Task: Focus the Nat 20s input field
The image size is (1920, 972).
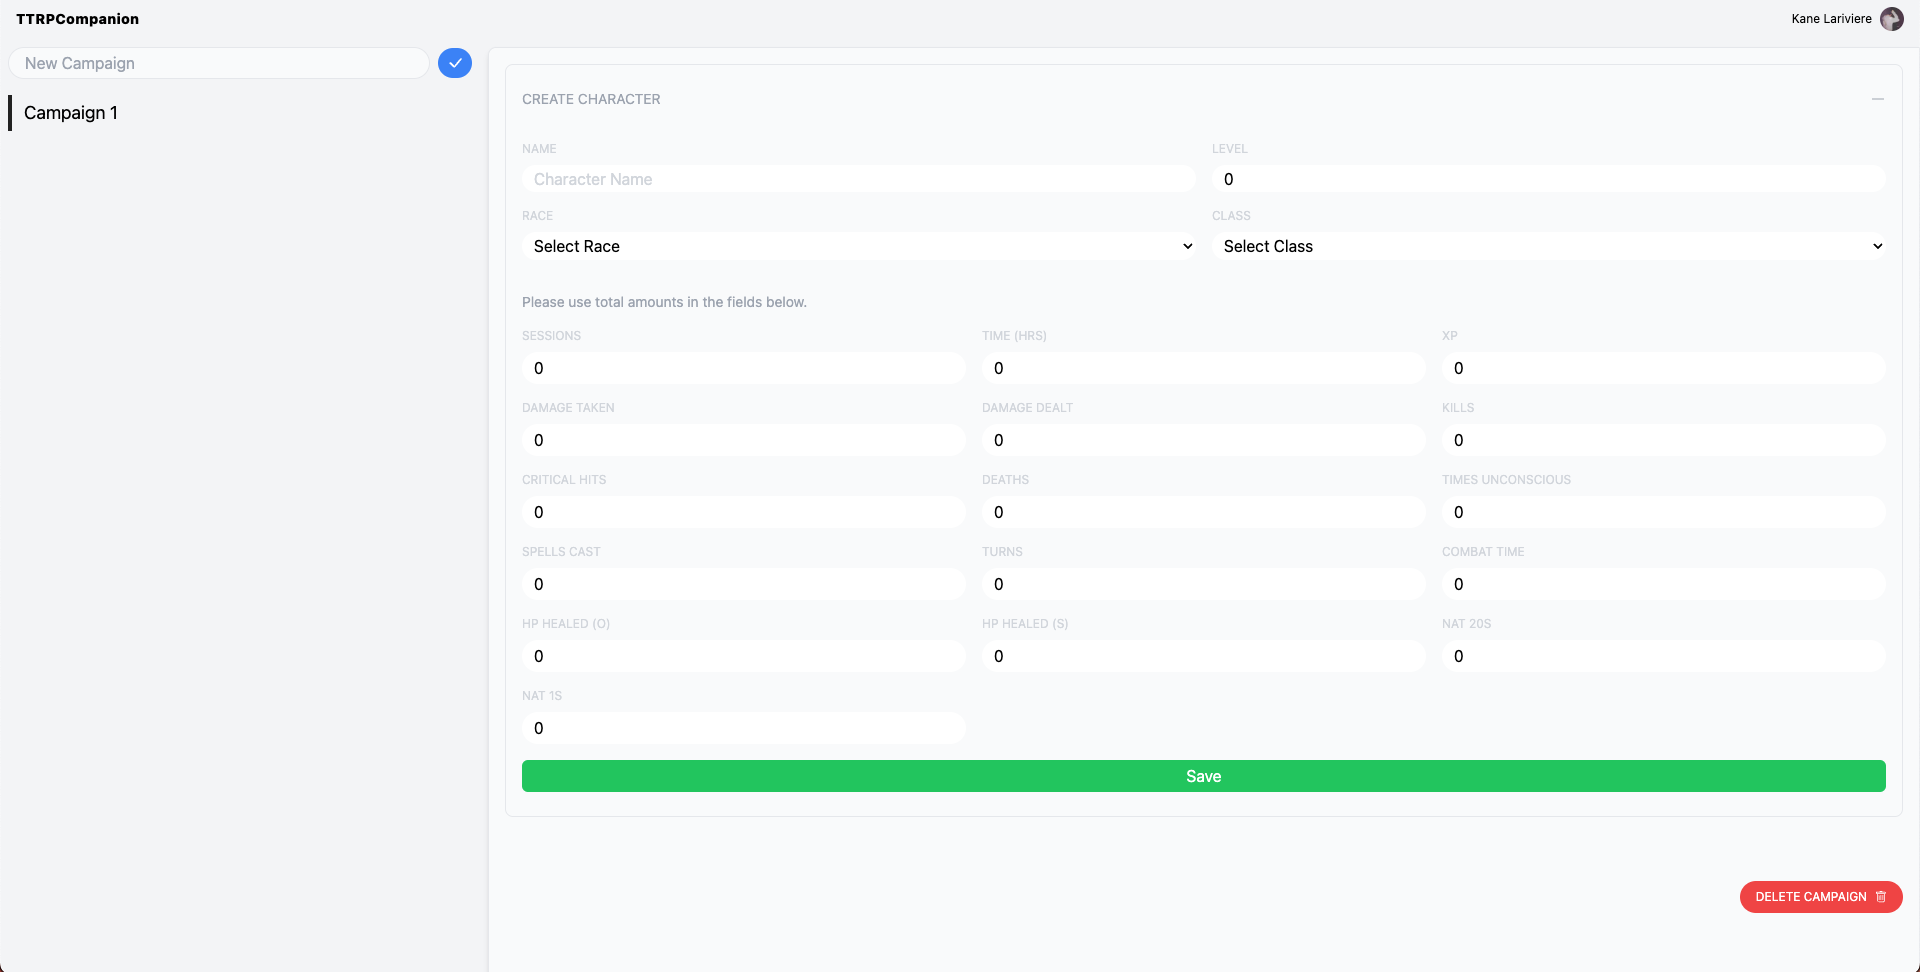Action: coord(1664,656)
